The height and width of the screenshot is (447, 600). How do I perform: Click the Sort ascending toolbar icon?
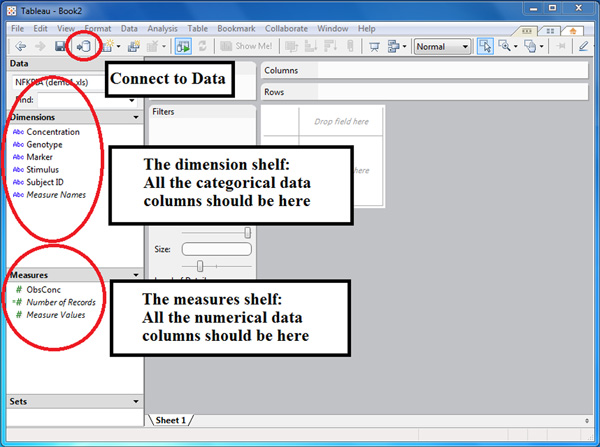[310, 46]
